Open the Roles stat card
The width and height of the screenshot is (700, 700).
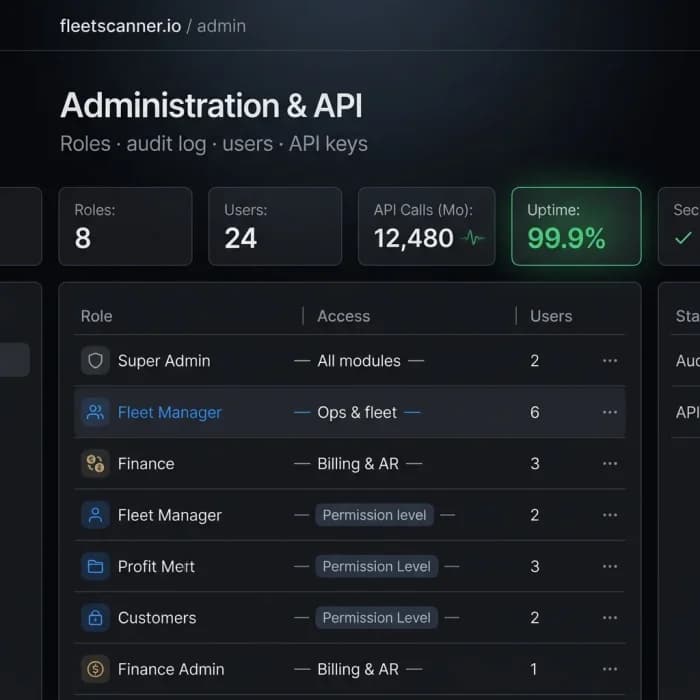[125, 226]
